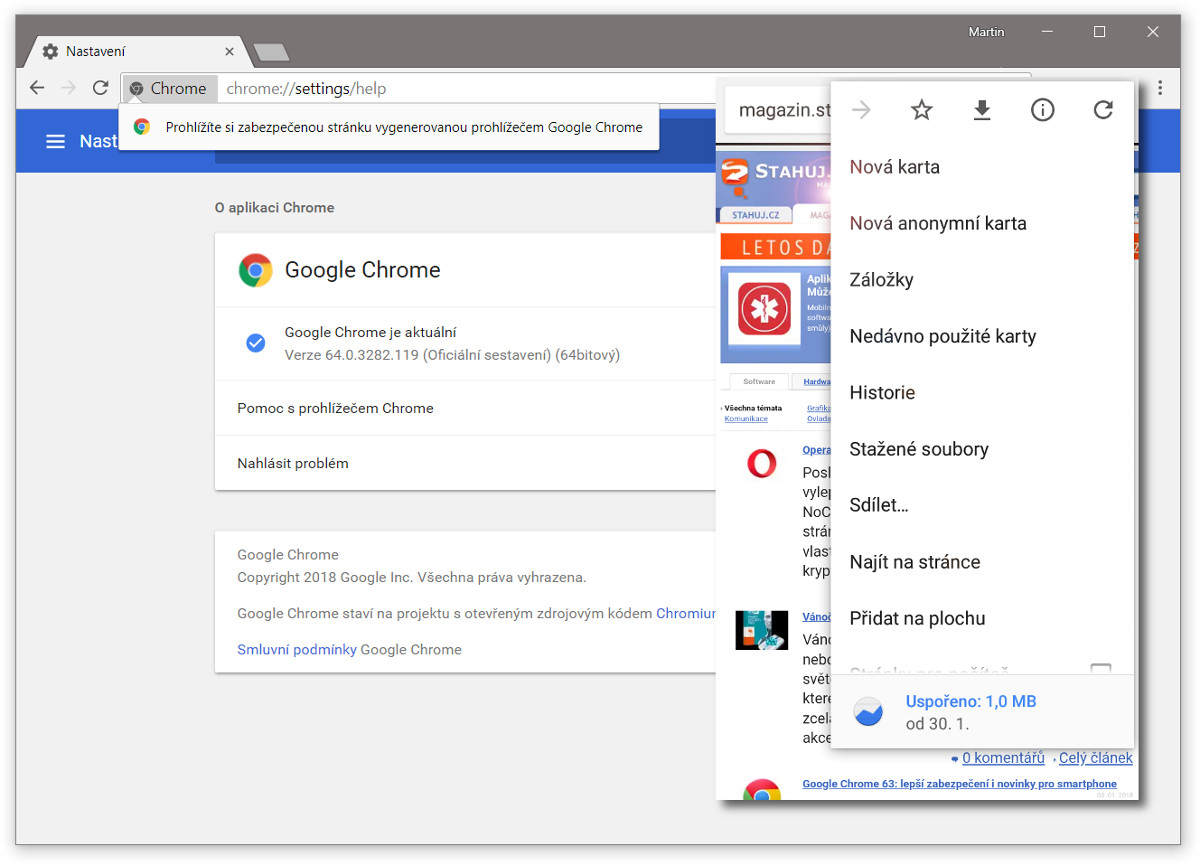Follow the Chromium link
This screenshot has width=1200, height=865.
(x=686, y=613)
